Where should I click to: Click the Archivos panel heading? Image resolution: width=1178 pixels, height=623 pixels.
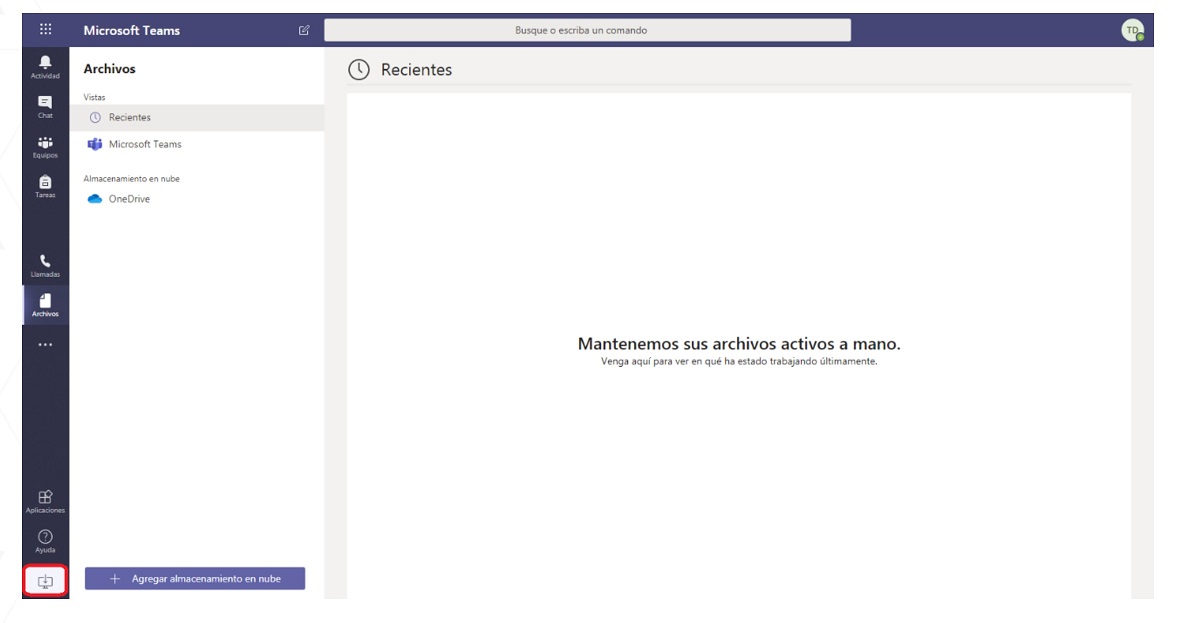[110, 68]
